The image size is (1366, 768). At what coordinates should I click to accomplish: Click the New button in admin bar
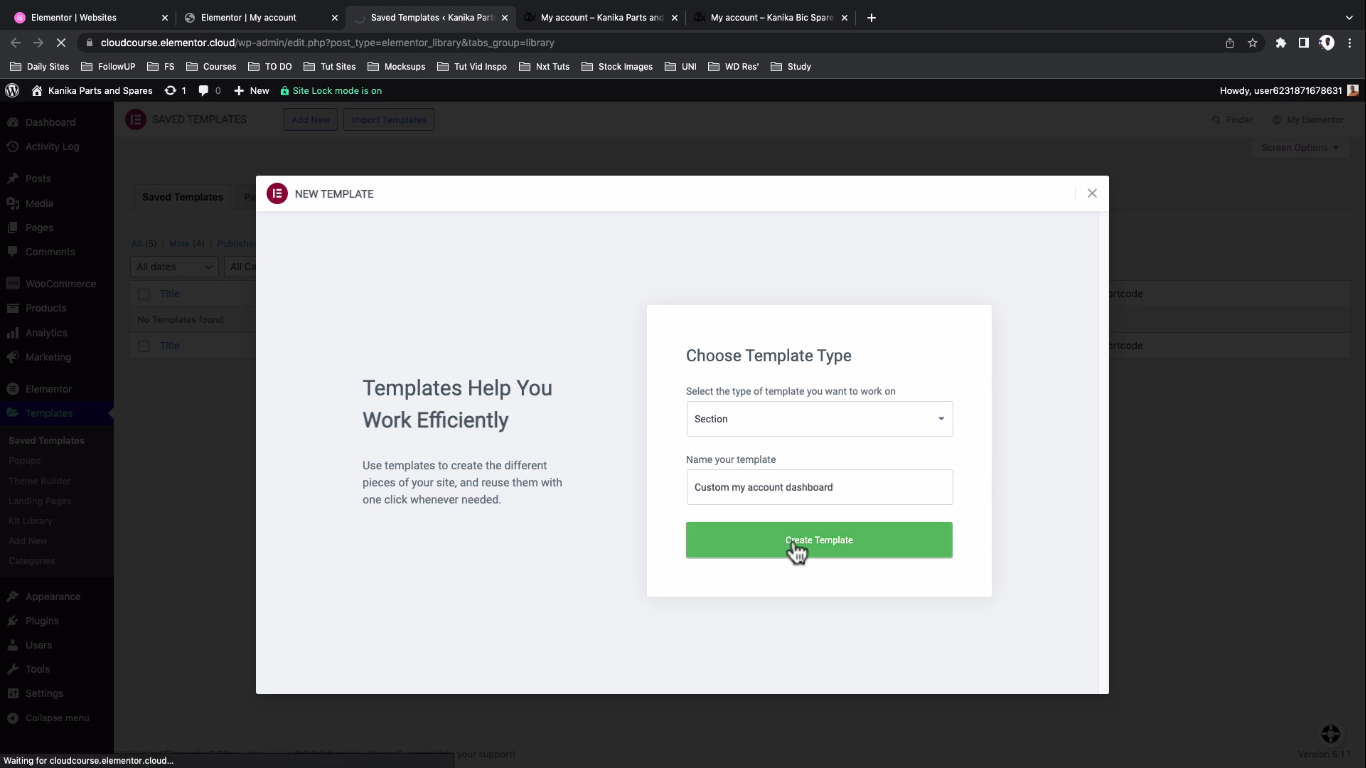point(251,90)
